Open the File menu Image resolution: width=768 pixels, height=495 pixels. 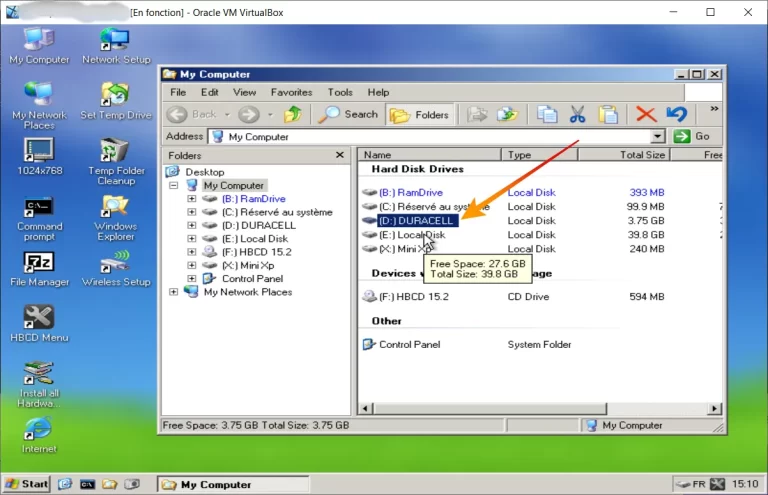click(178, 93)
